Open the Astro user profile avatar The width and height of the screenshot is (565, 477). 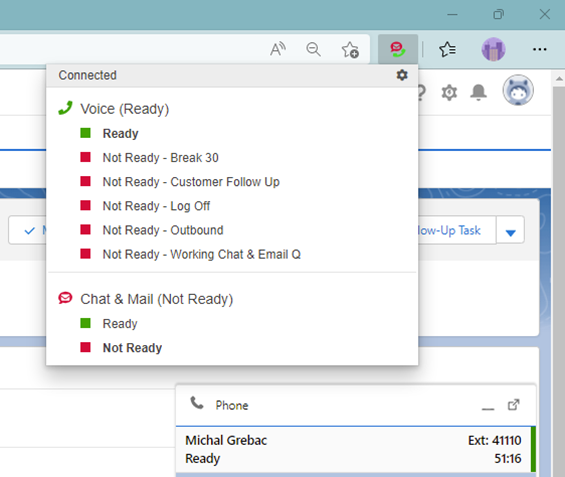click(518, 90)
